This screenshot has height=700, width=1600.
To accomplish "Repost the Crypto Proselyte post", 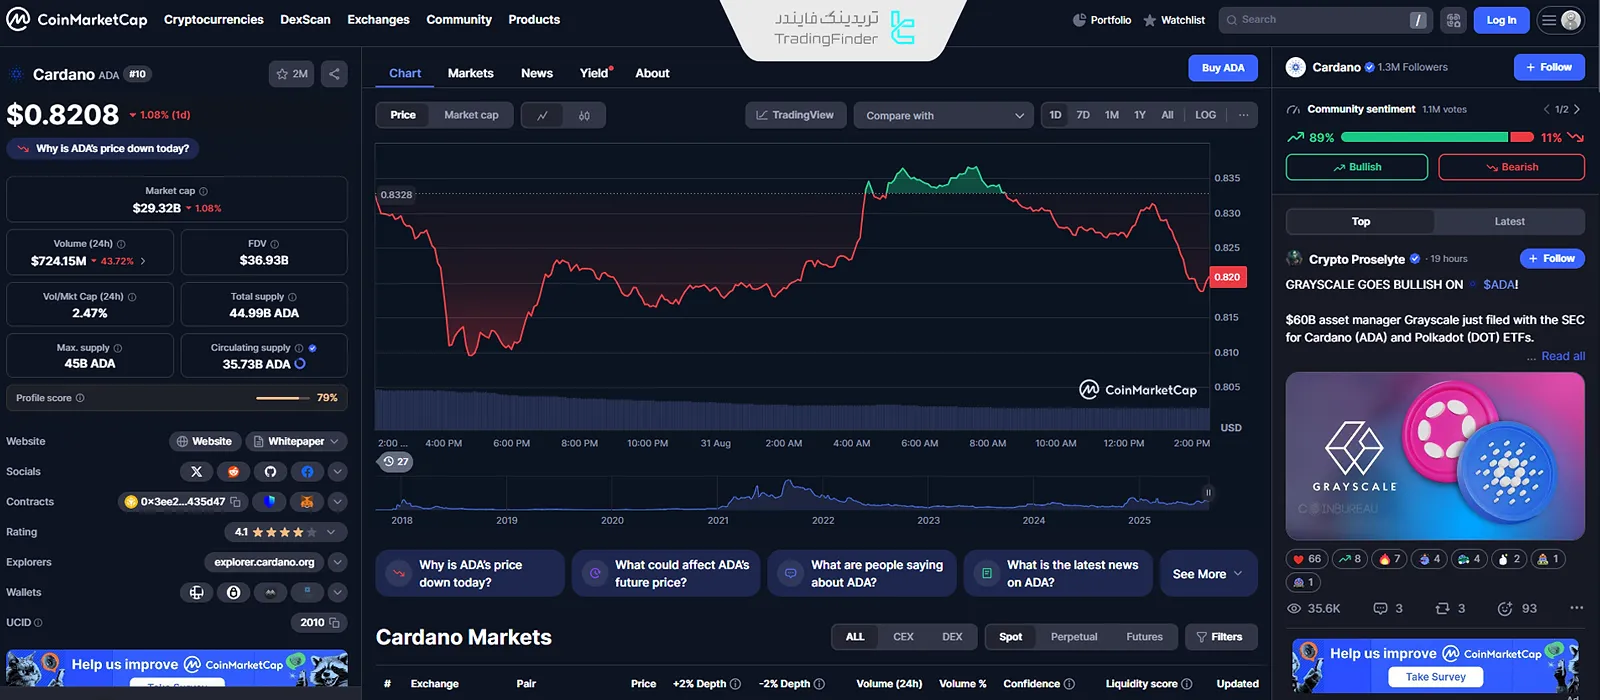I will pos(1442,608).
